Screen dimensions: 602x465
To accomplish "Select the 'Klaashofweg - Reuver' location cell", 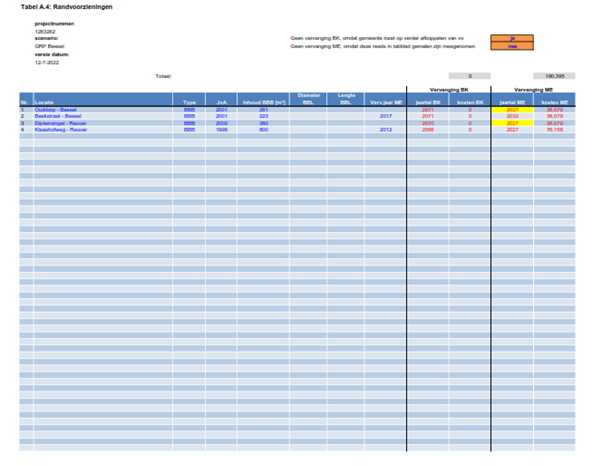I will (61, 130).
